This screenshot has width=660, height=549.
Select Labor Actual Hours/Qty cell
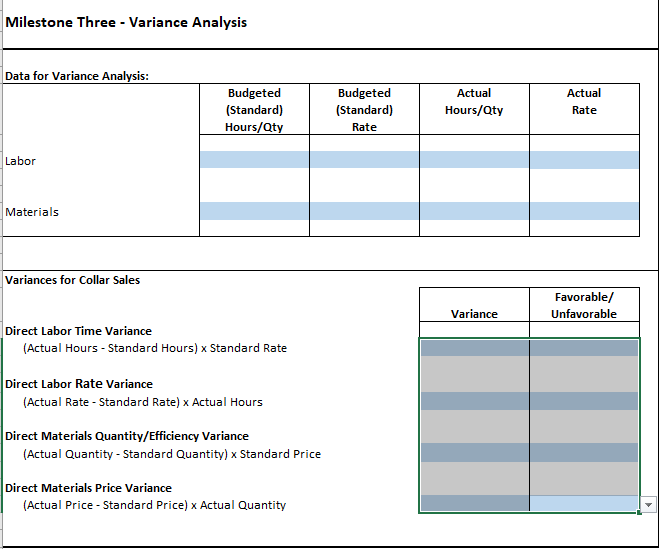(x=474, y=160)
